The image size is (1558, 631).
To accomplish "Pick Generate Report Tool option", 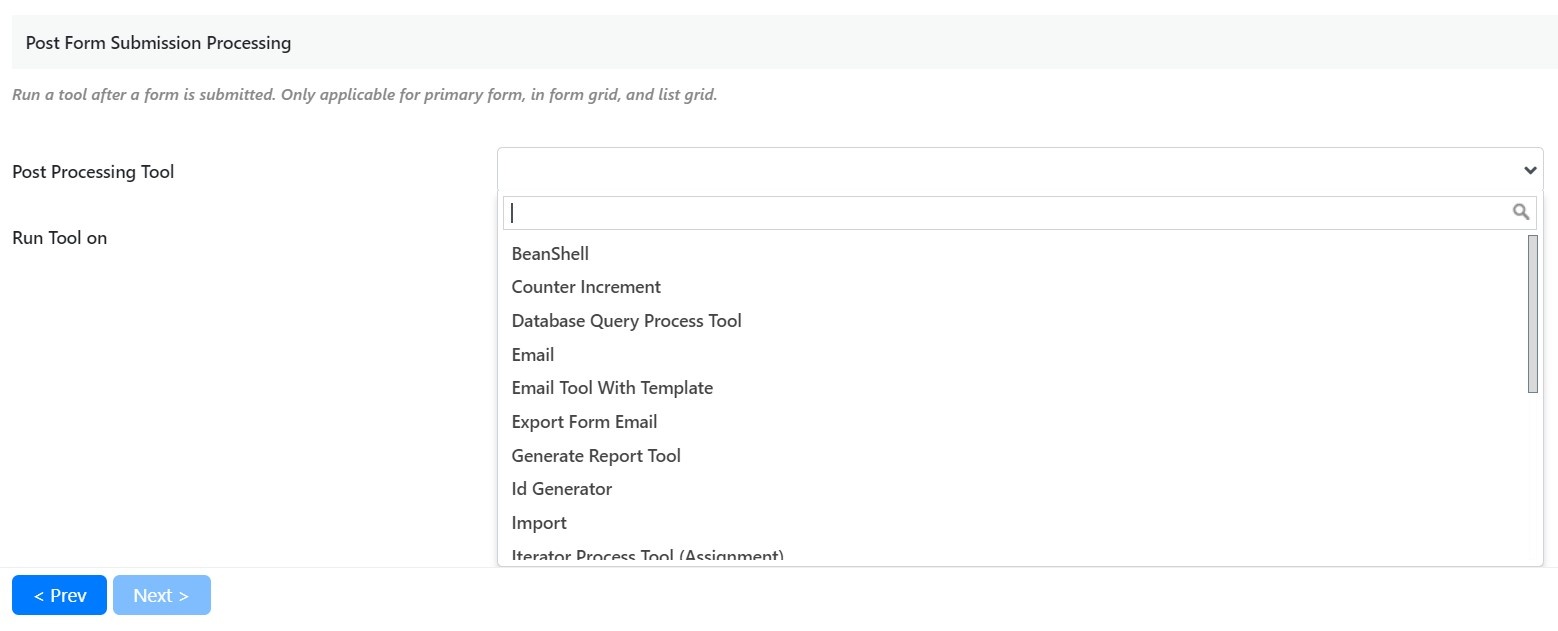I will pyautogui.click(x=596, y=456).
